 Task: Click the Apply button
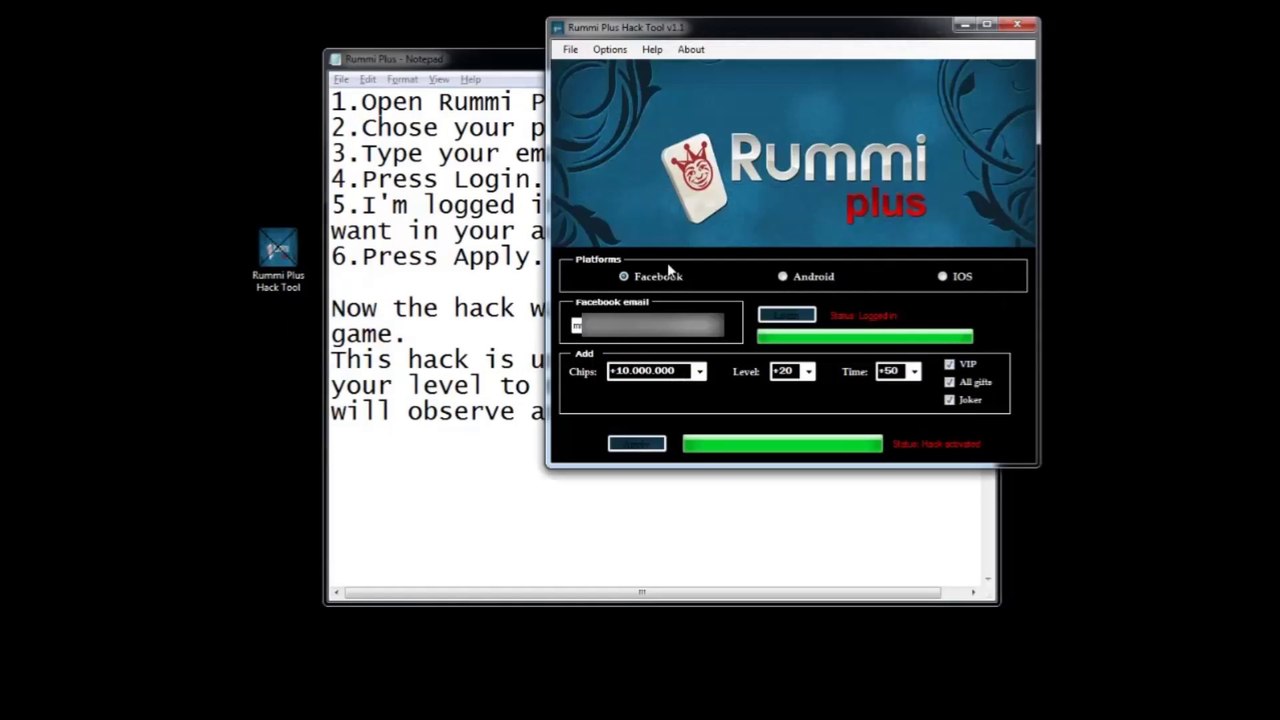637,444
